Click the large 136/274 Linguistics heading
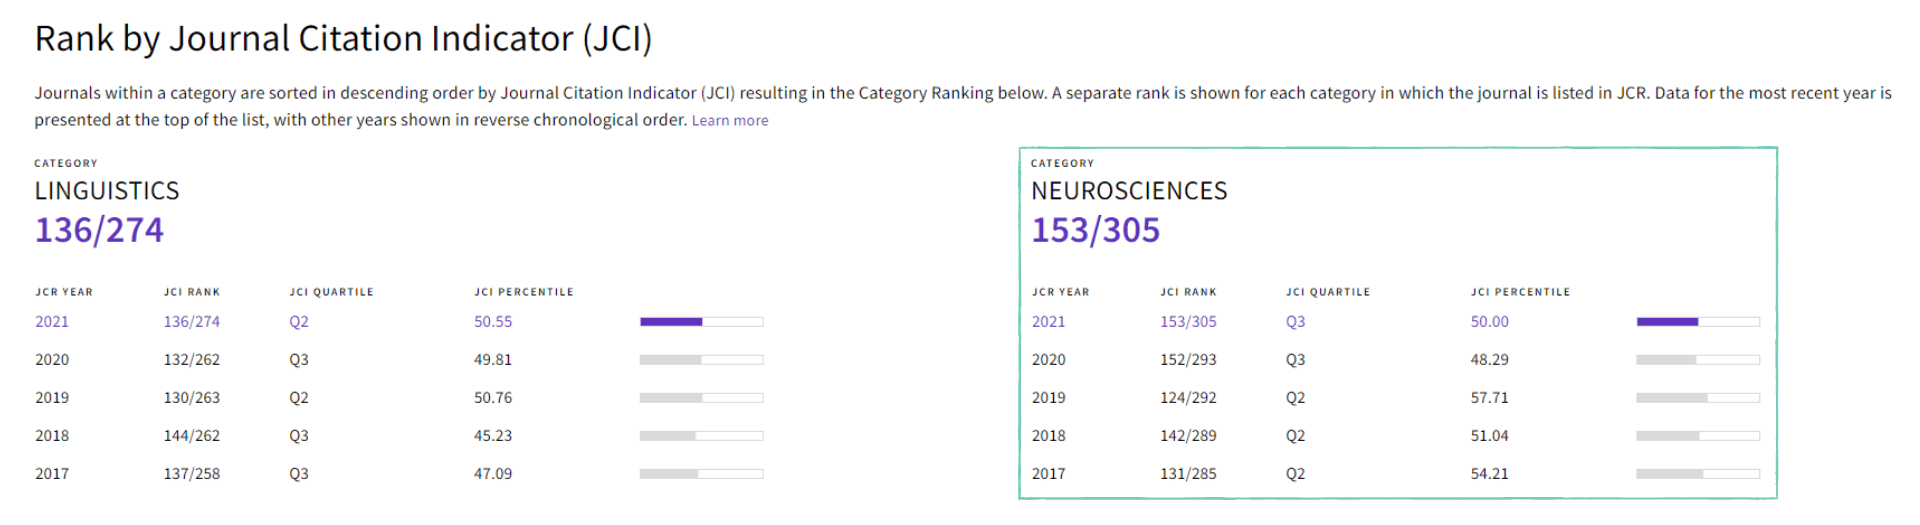1920x525 pixels. [99, 231]
